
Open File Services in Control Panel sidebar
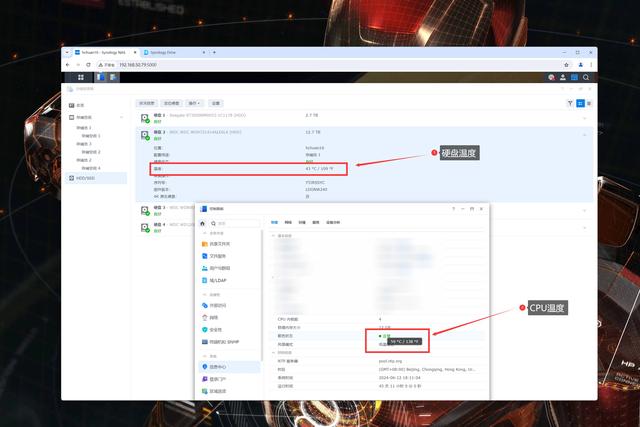214,256
